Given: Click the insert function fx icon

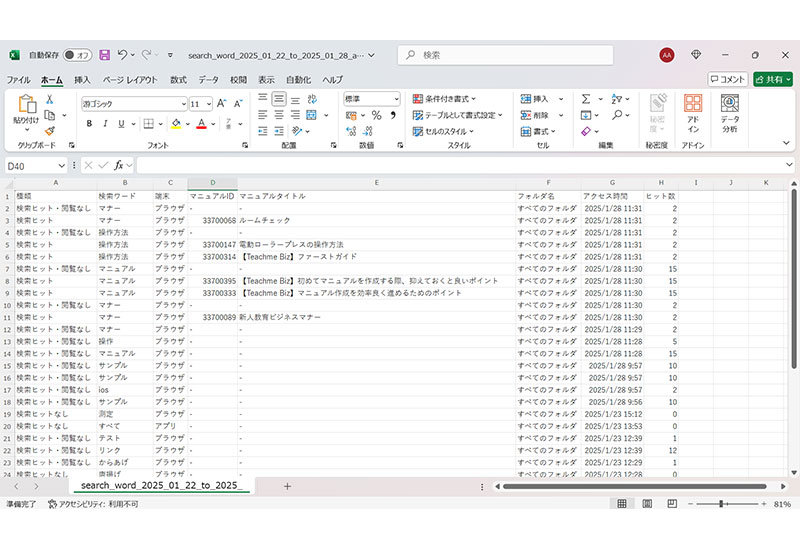Looking at the screenshot, I should click(119, 165).
